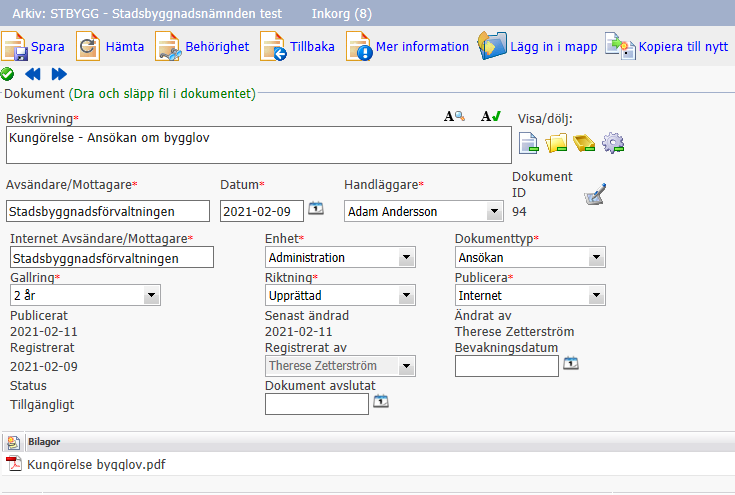Click the Beskrivning text field

click(x=259, y=145)
